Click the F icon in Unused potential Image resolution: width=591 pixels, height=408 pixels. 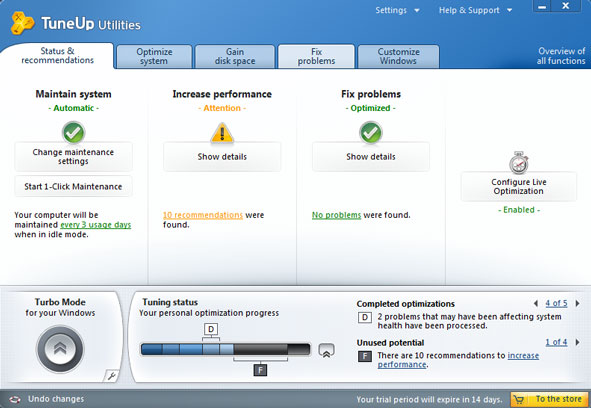(364, 356)
